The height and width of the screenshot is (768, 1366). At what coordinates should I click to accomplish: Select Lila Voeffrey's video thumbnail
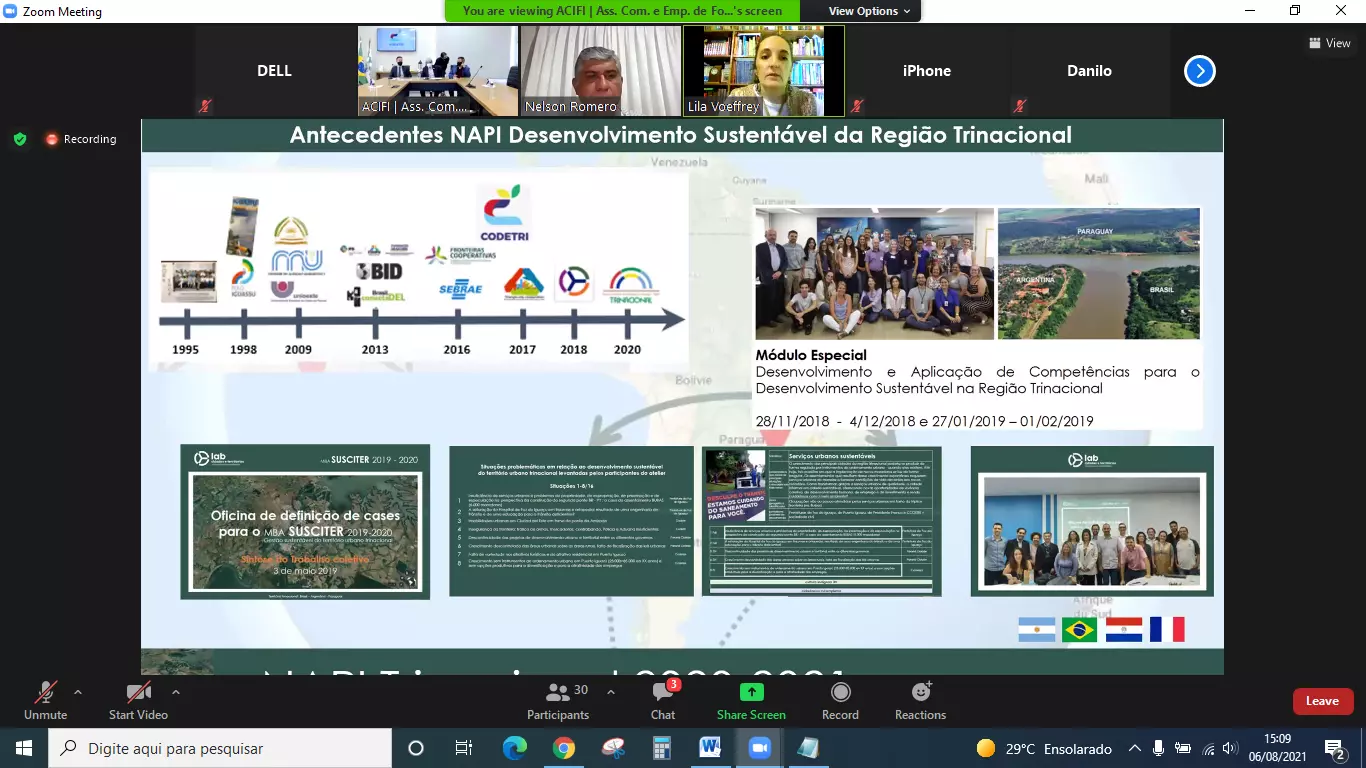pos(764,70)
